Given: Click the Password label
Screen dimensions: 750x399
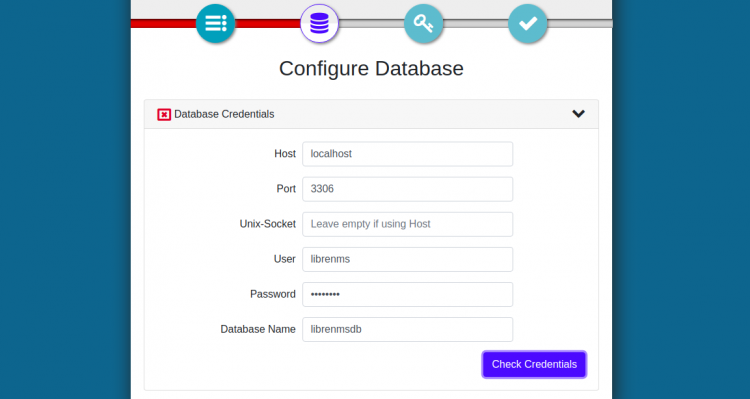Looking at the screenshot, I should (273, 294).
